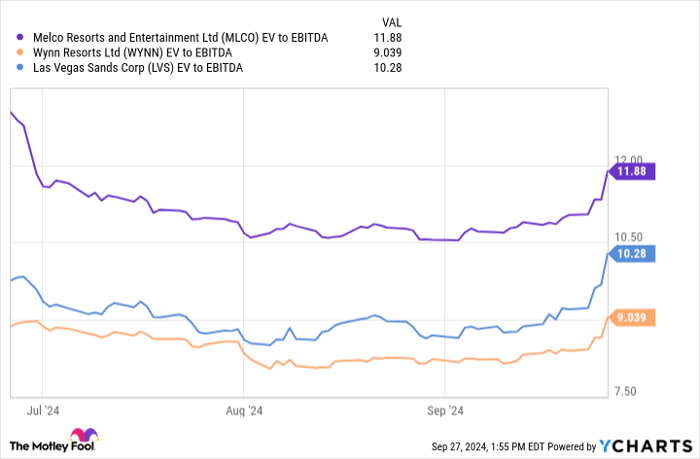Image resolution: width=700 pixels, height=459 pixels.
Task: Click the Jul '24 axis label
Action: [x=43, y=411]
